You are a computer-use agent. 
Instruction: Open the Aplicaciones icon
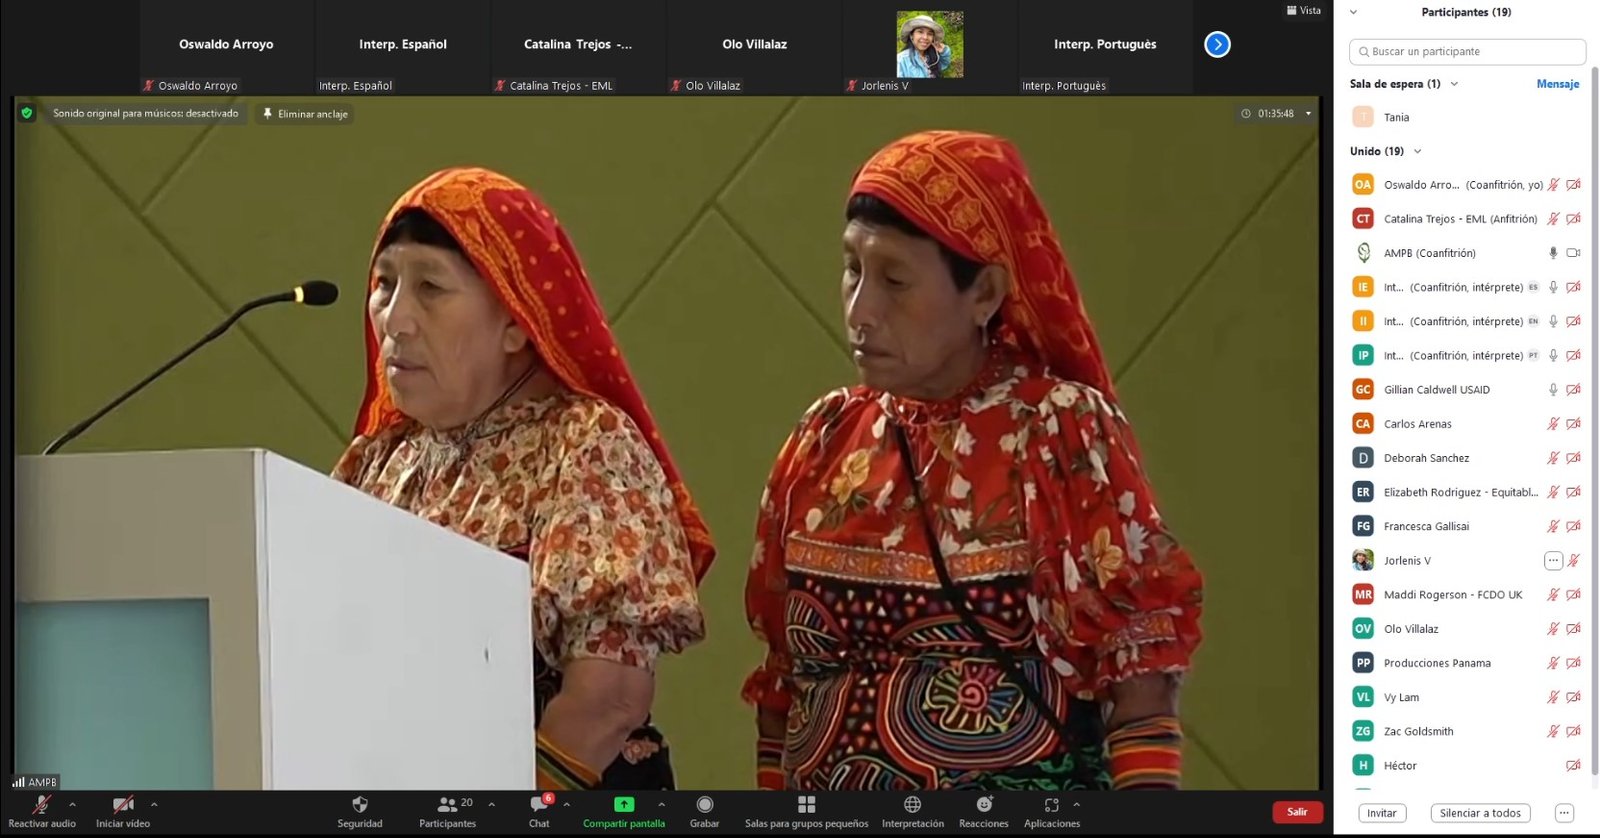(1051, 805)
